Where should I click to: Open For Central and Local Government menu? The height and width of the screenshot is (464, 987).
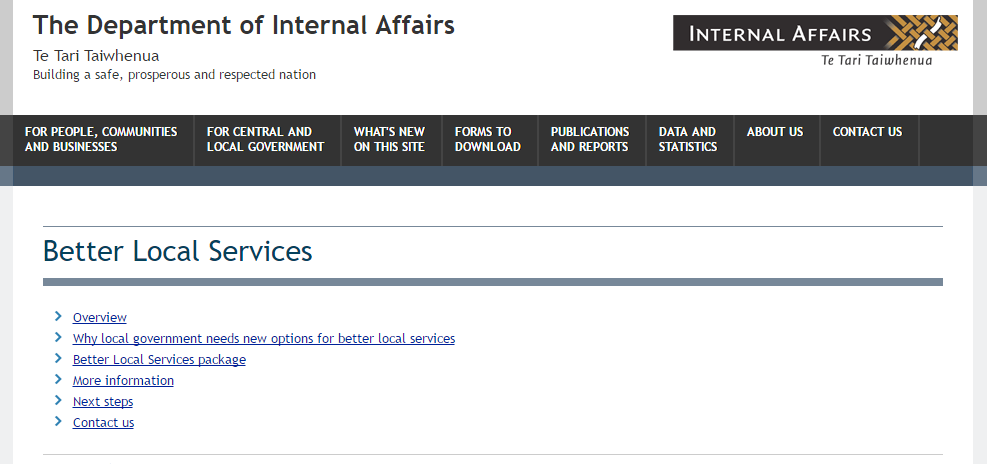point(267,140)
